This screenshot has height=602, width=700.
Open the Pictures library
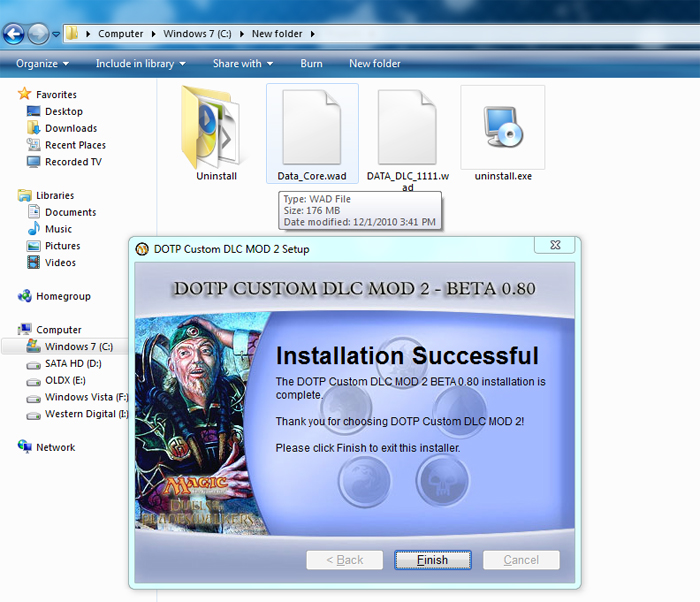click(x=62, y=245)
